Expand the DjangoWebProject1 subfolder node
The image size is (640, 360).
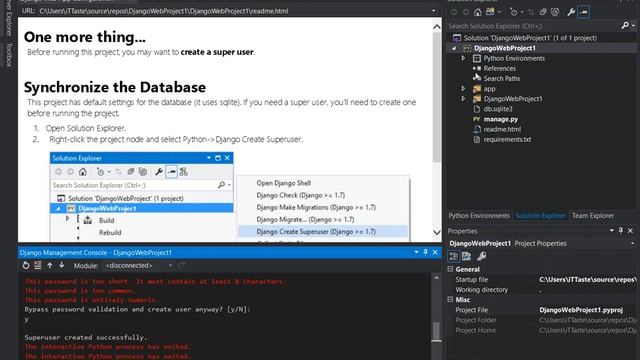pyautogui.click(x=463, y=99)
